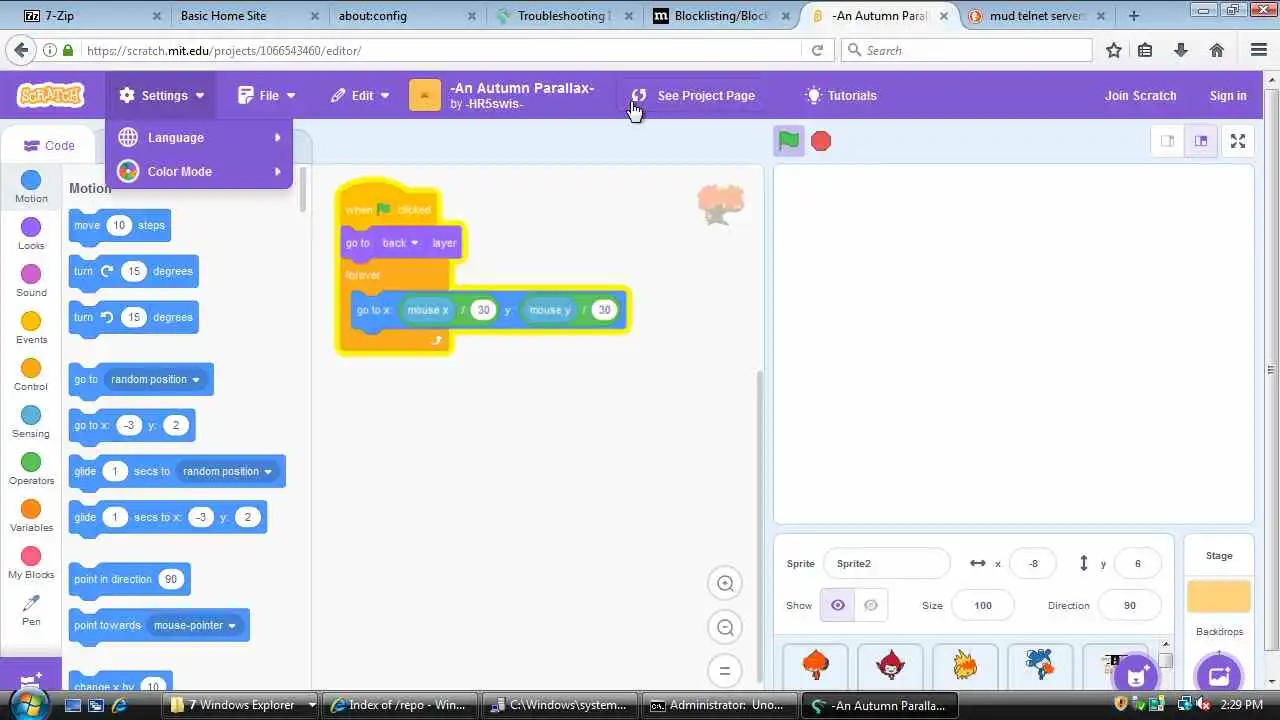Zoom in the code workspace

point(726,583)
